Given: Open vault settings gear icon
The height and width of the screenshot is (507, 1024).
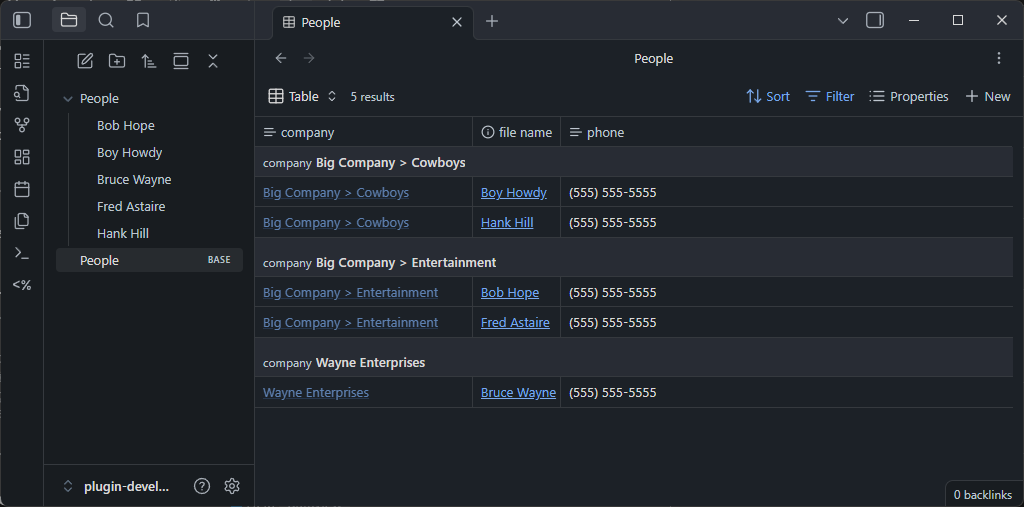Looking at the screenshot, I should (x=232, y=486).
